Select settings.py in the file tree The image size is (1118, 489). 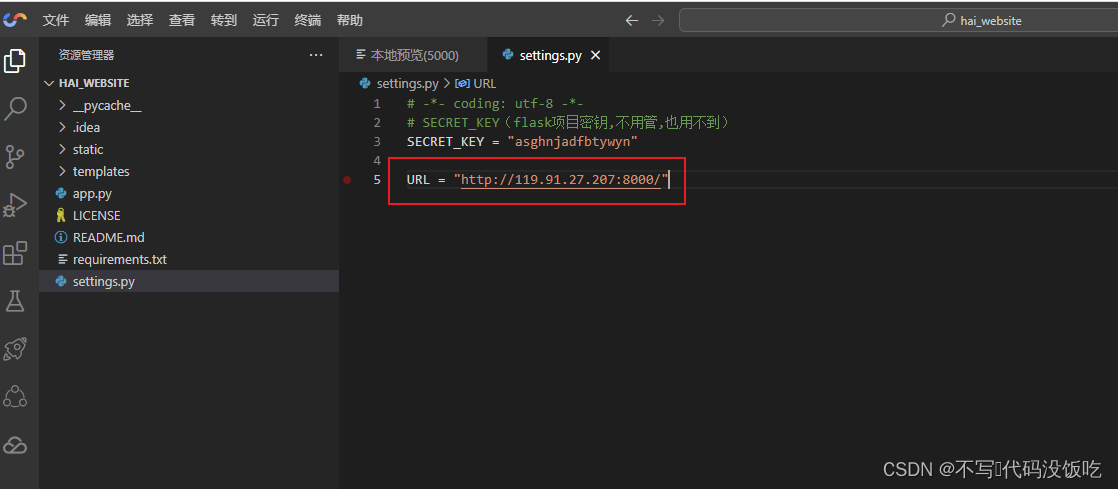[x=189, y=282]
